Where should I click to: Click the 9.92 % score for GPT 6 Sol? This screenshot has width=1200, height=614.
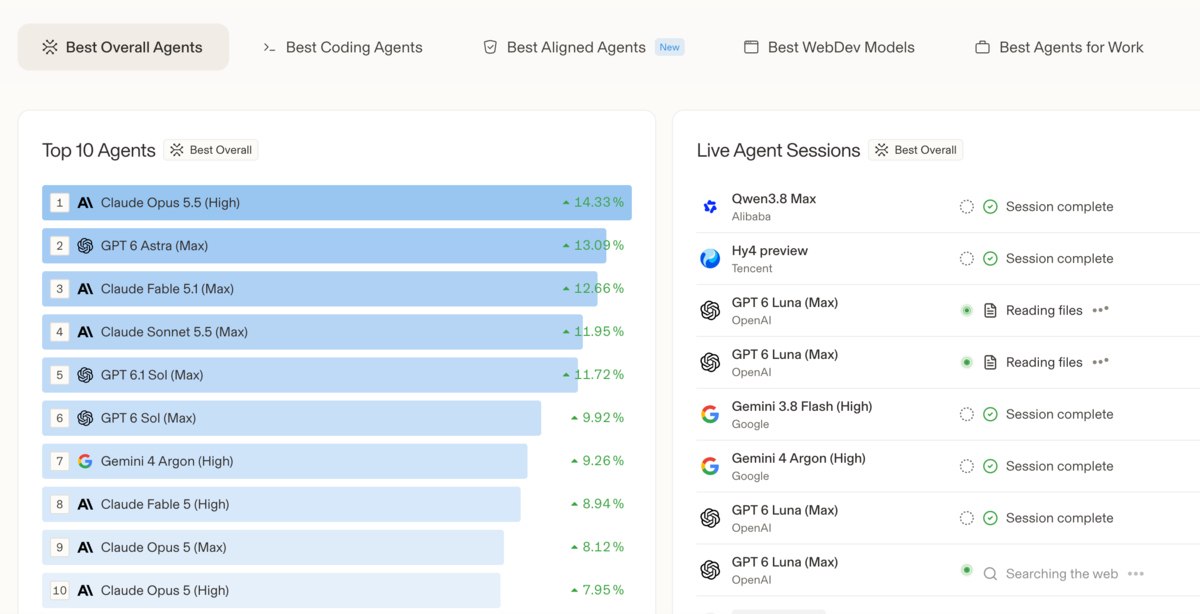(x=603, y=418)
